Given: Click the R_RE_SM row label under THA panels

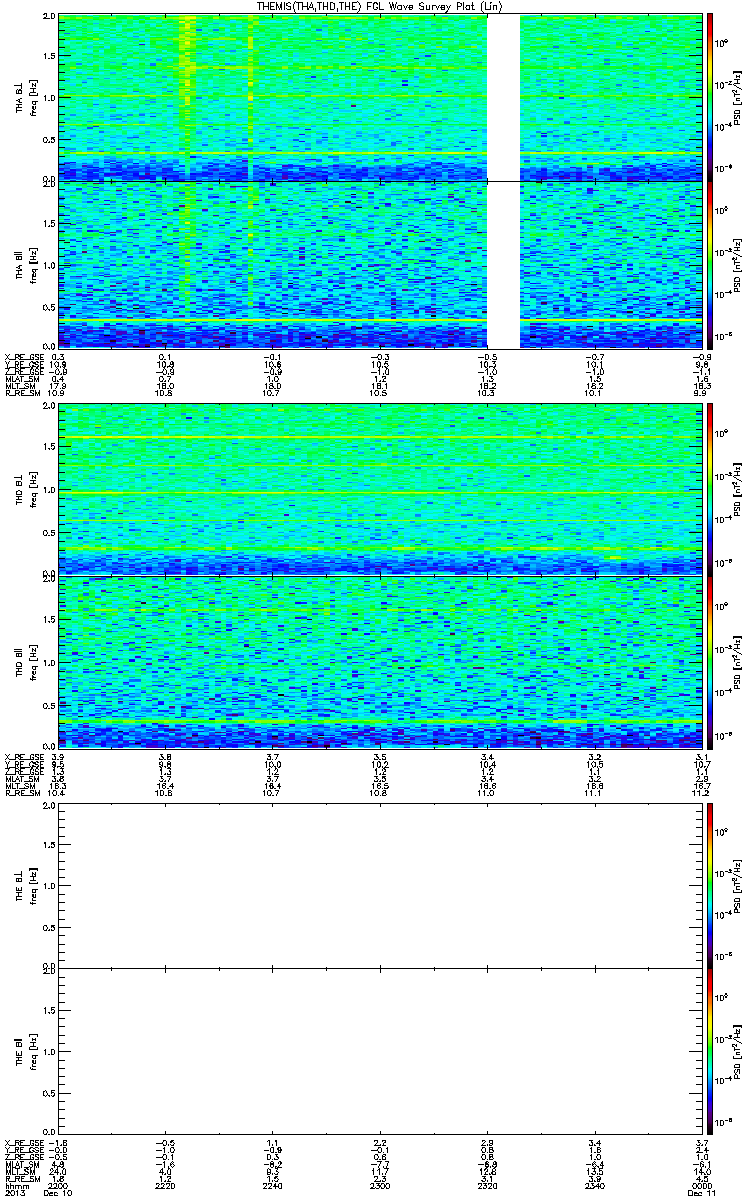Looking at the screenshot, I should 23,393.
